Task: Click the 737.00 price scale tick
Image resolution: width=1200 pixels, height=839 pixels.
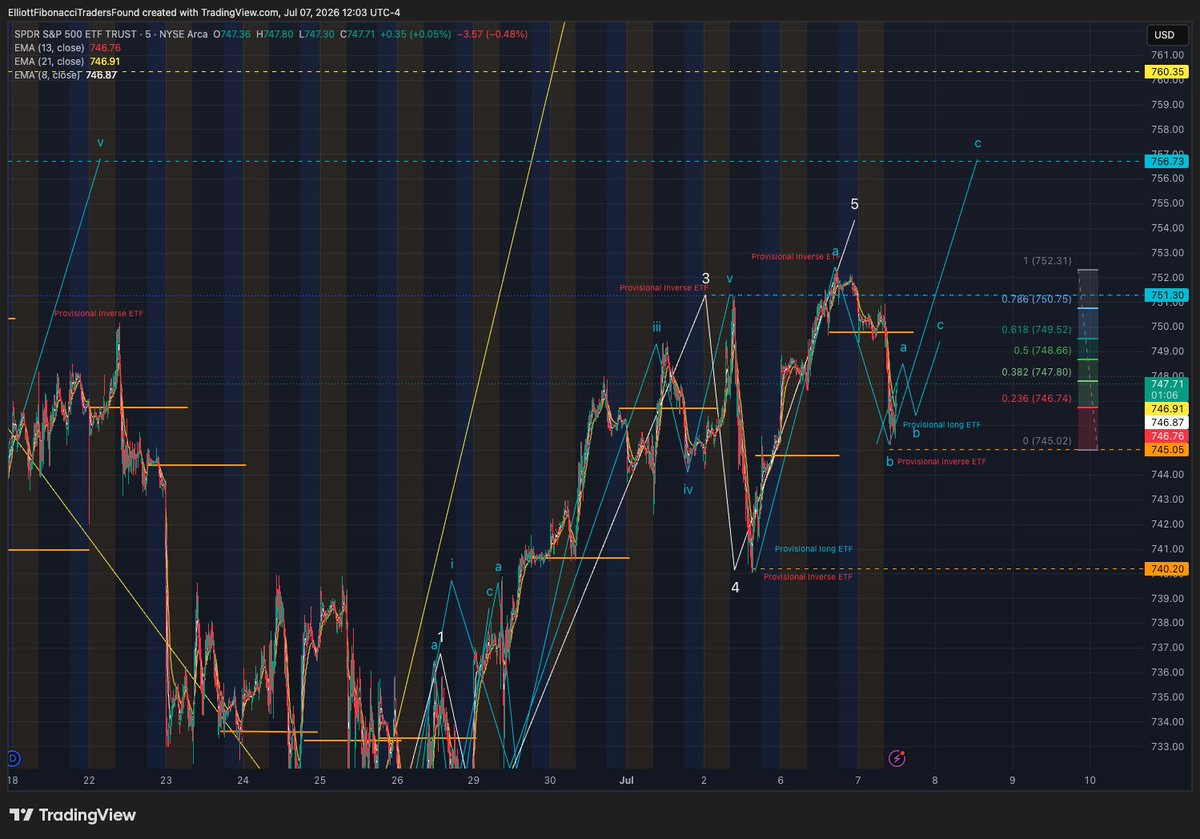Action: 1167,647
